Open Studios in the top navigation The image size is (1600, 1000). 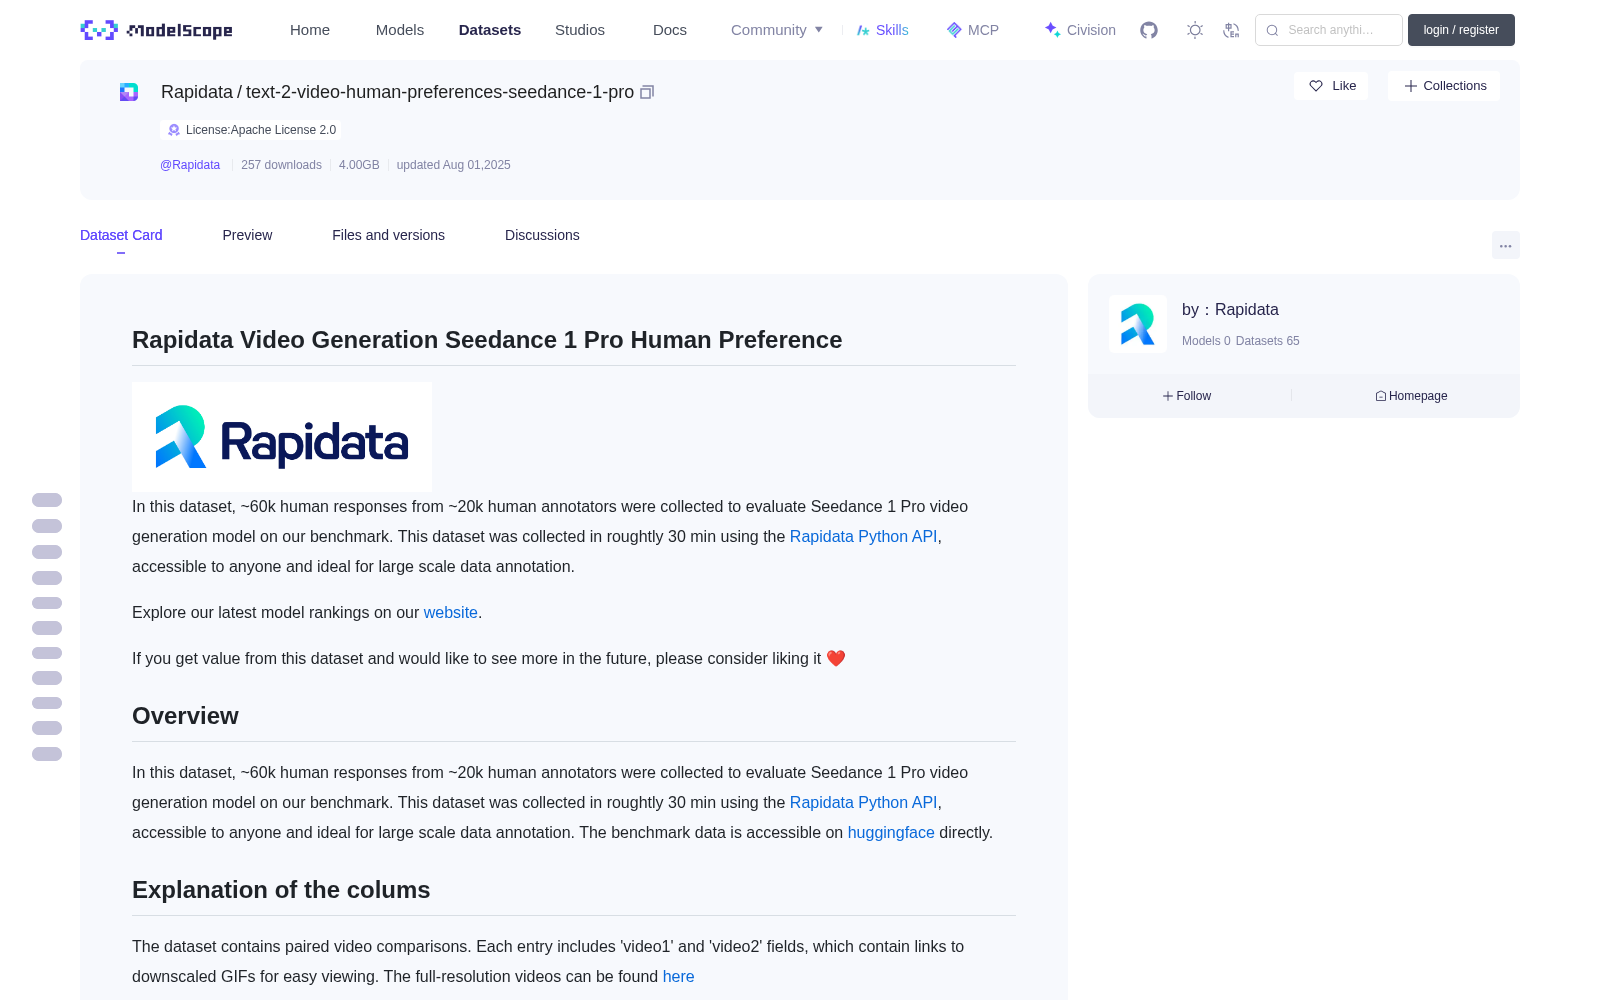pyautogui.click(x=580, y=30)
